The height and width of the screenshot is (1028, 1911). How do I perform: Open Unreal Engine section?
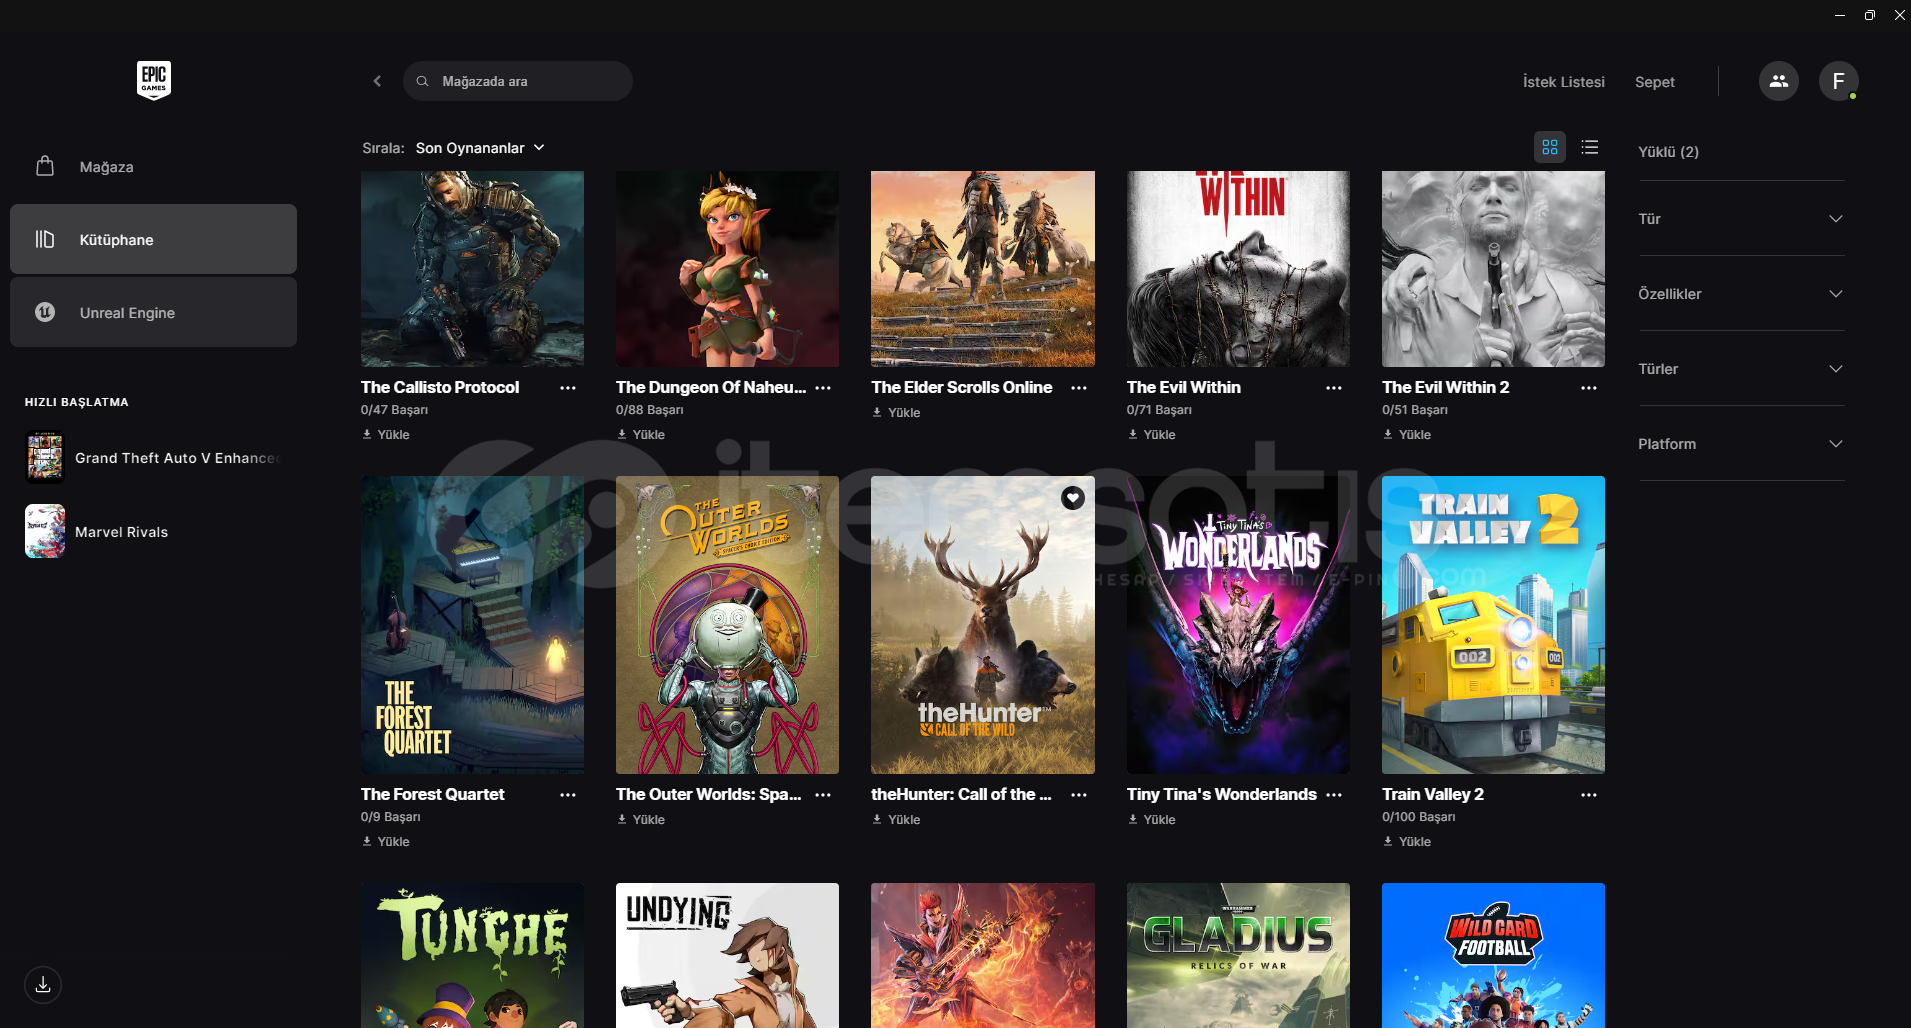(x=153, y=312)
